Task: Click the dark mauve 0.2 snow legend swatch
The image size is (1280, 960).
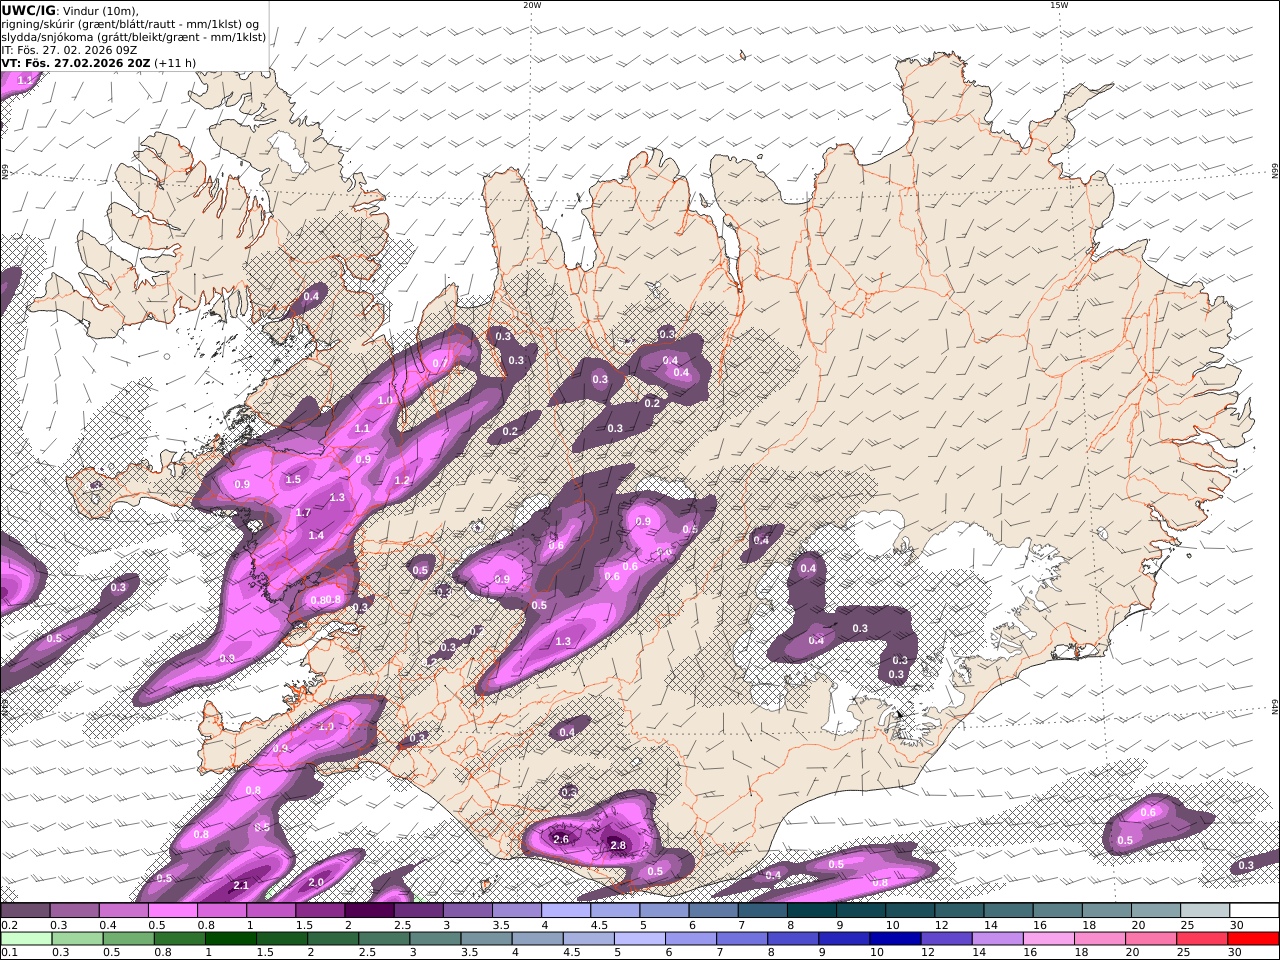Action: 25,910
